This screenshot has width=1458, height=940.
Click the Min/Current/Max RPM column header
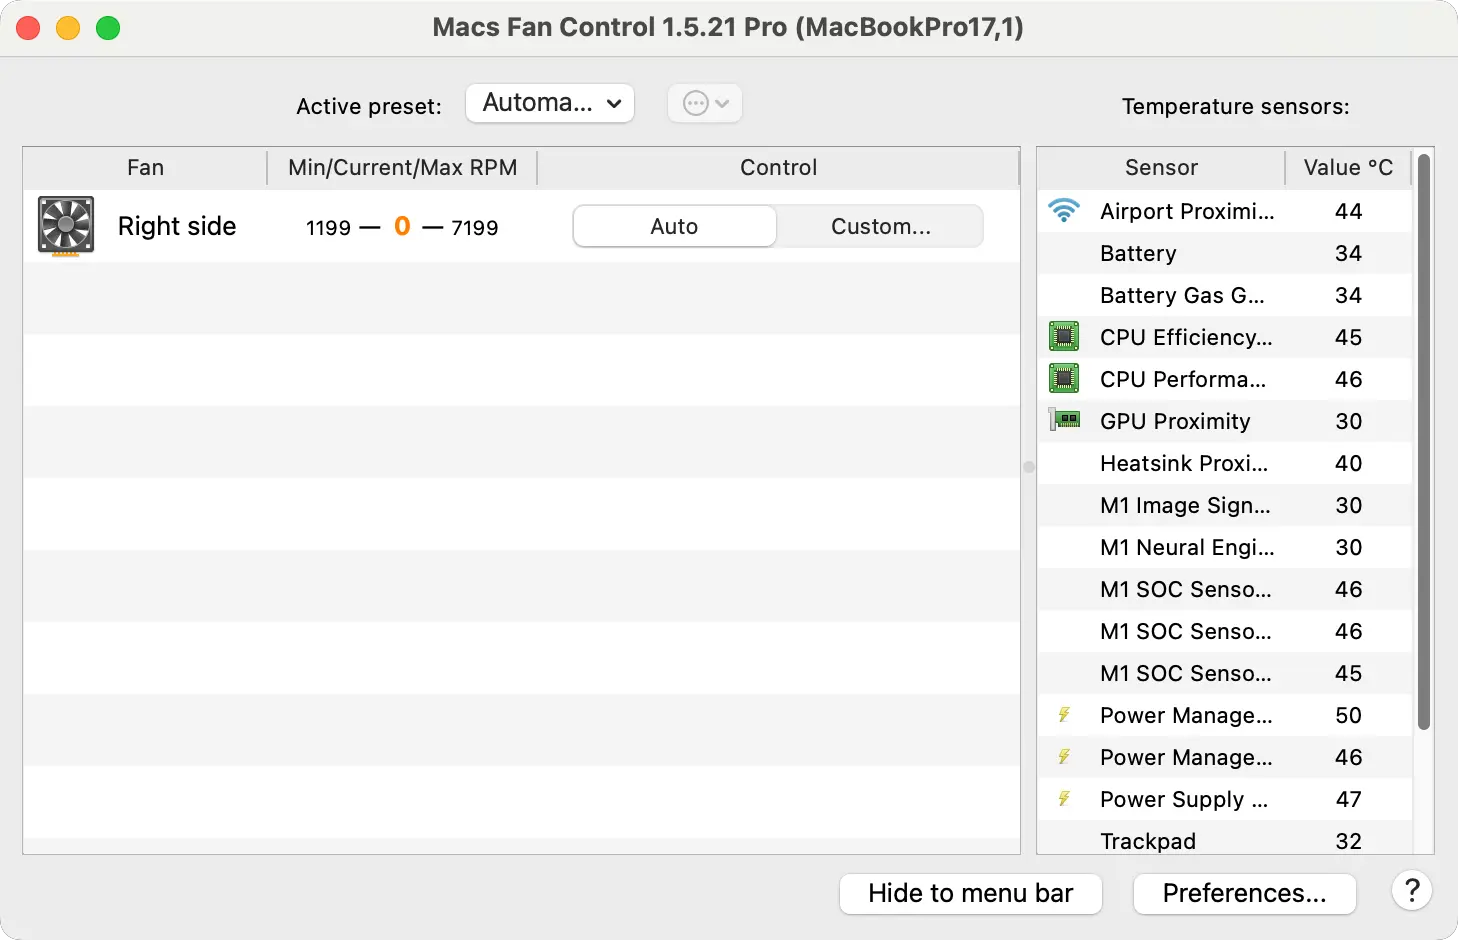coord(402,168)
